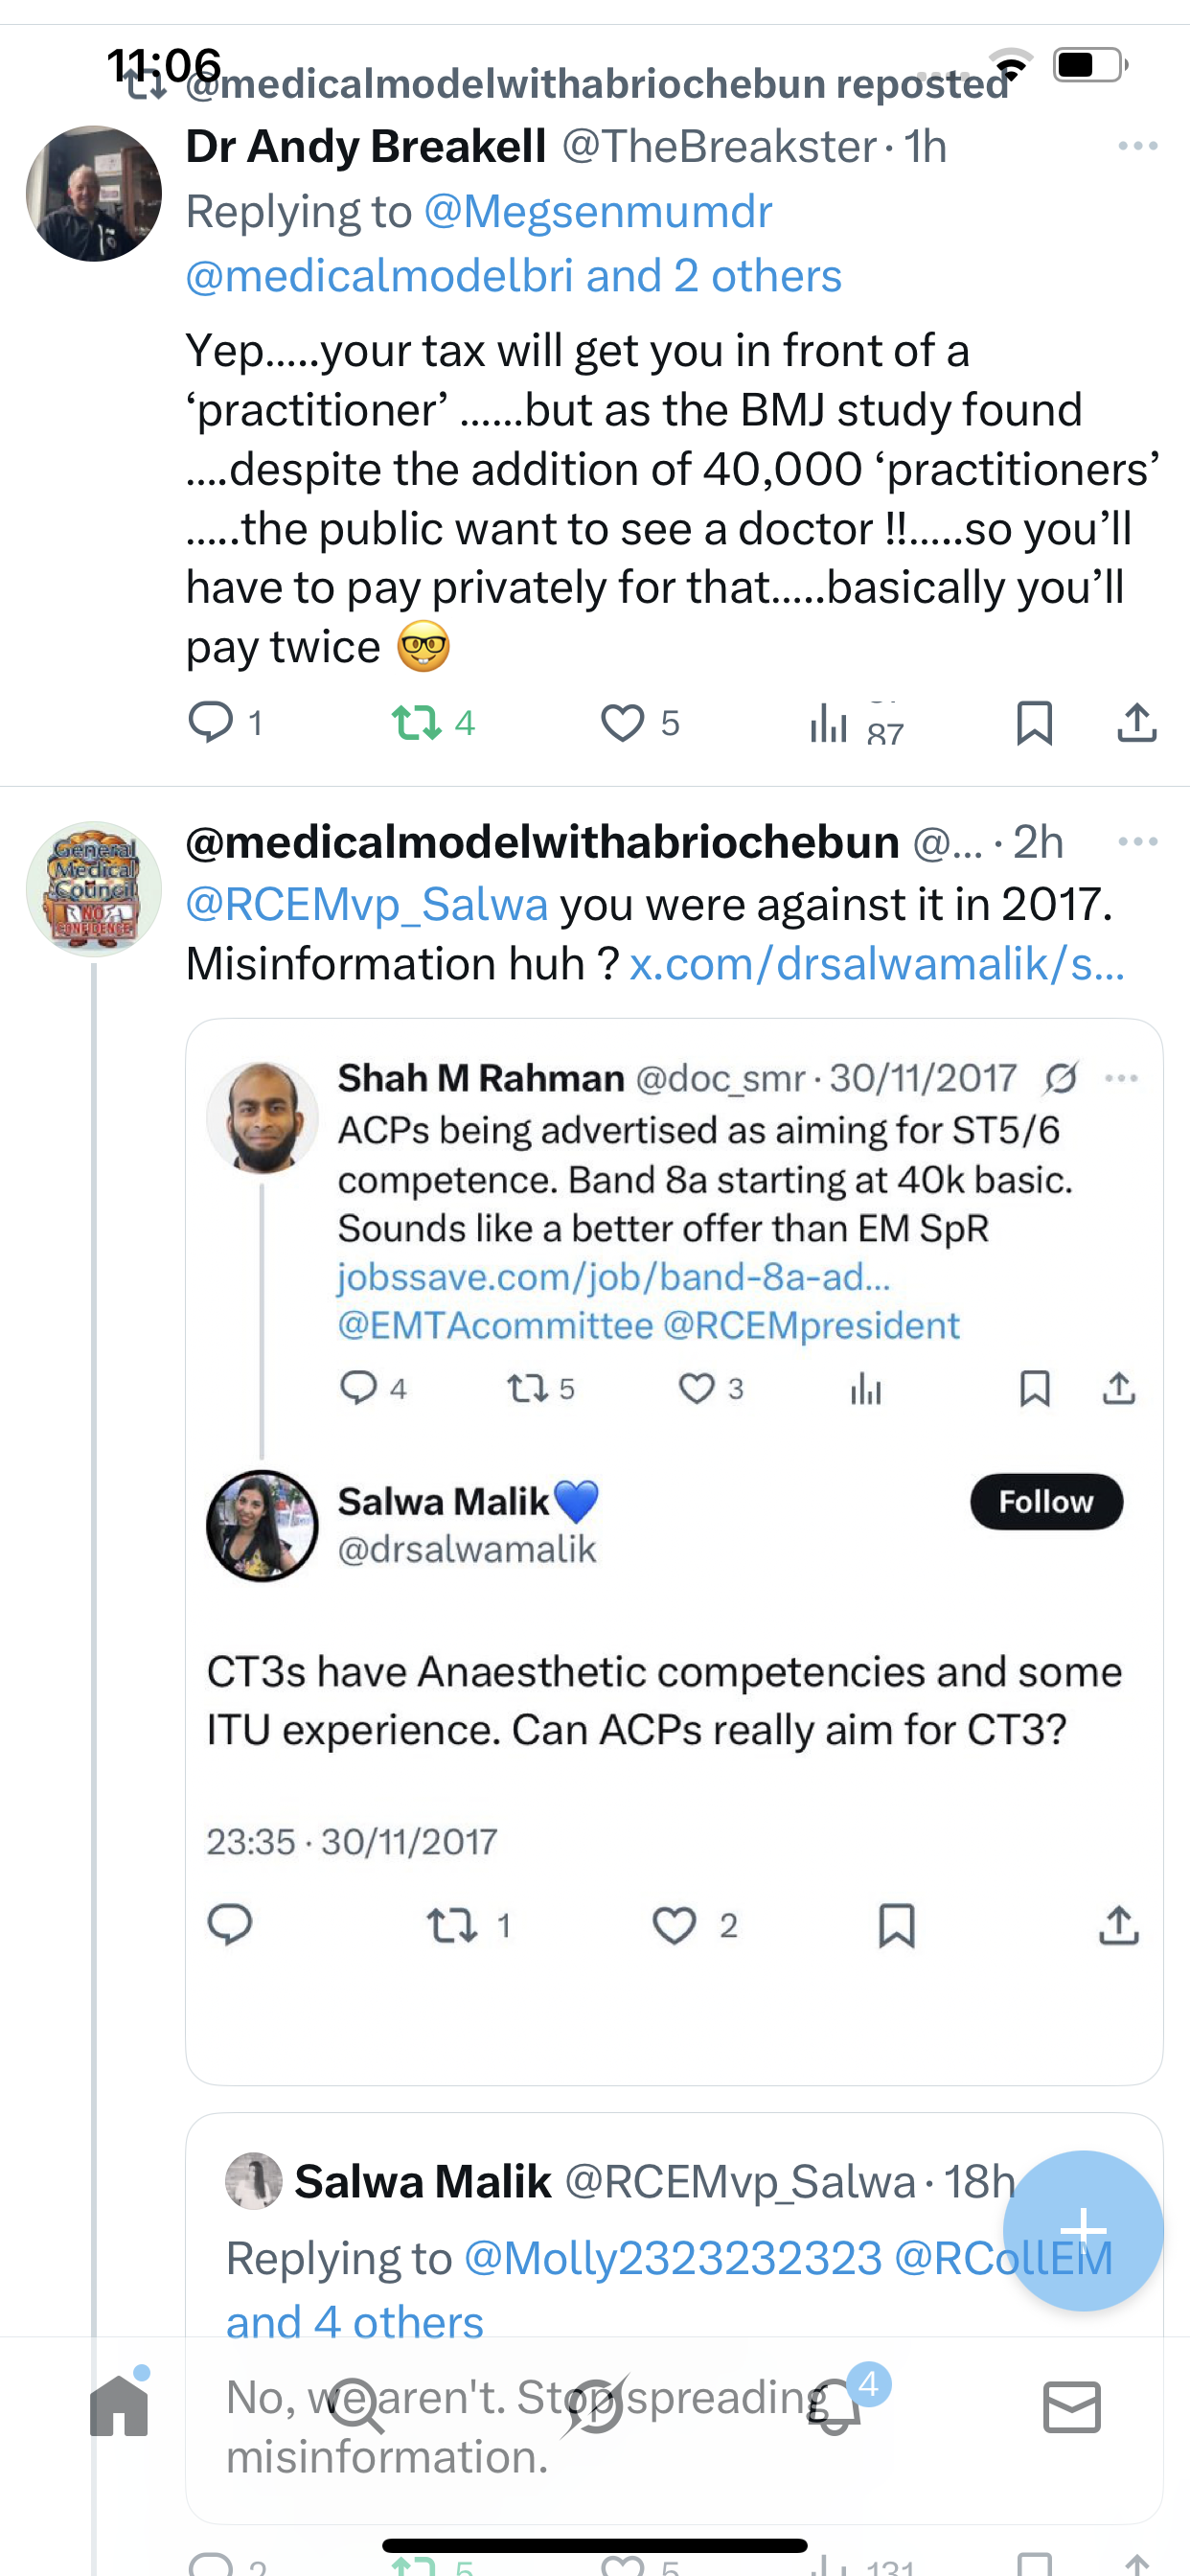Like Shah M Rahman's ACP tweet
Image resolution: width=1190 pixels, height=2576 pixels.
point(696,1388)
